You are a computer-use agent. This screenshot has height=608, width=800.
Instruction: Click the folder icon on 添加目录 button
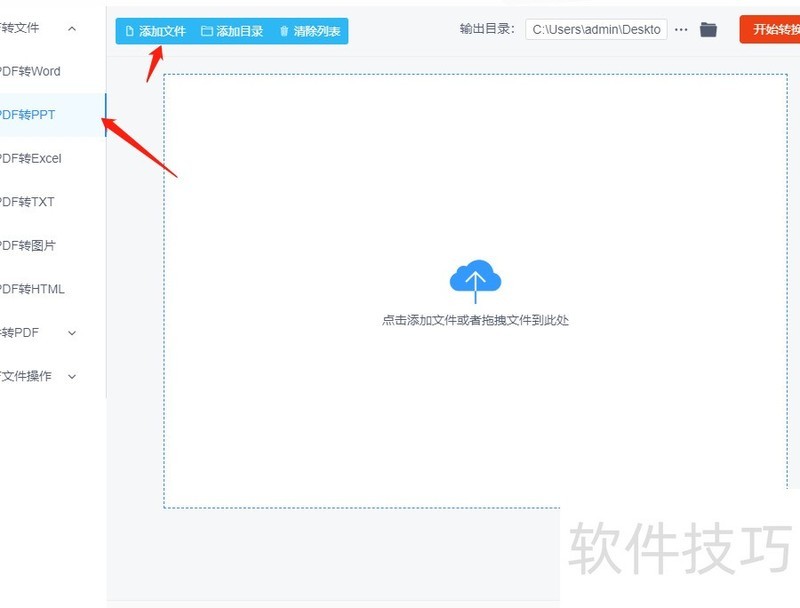(x=207, y=30)
